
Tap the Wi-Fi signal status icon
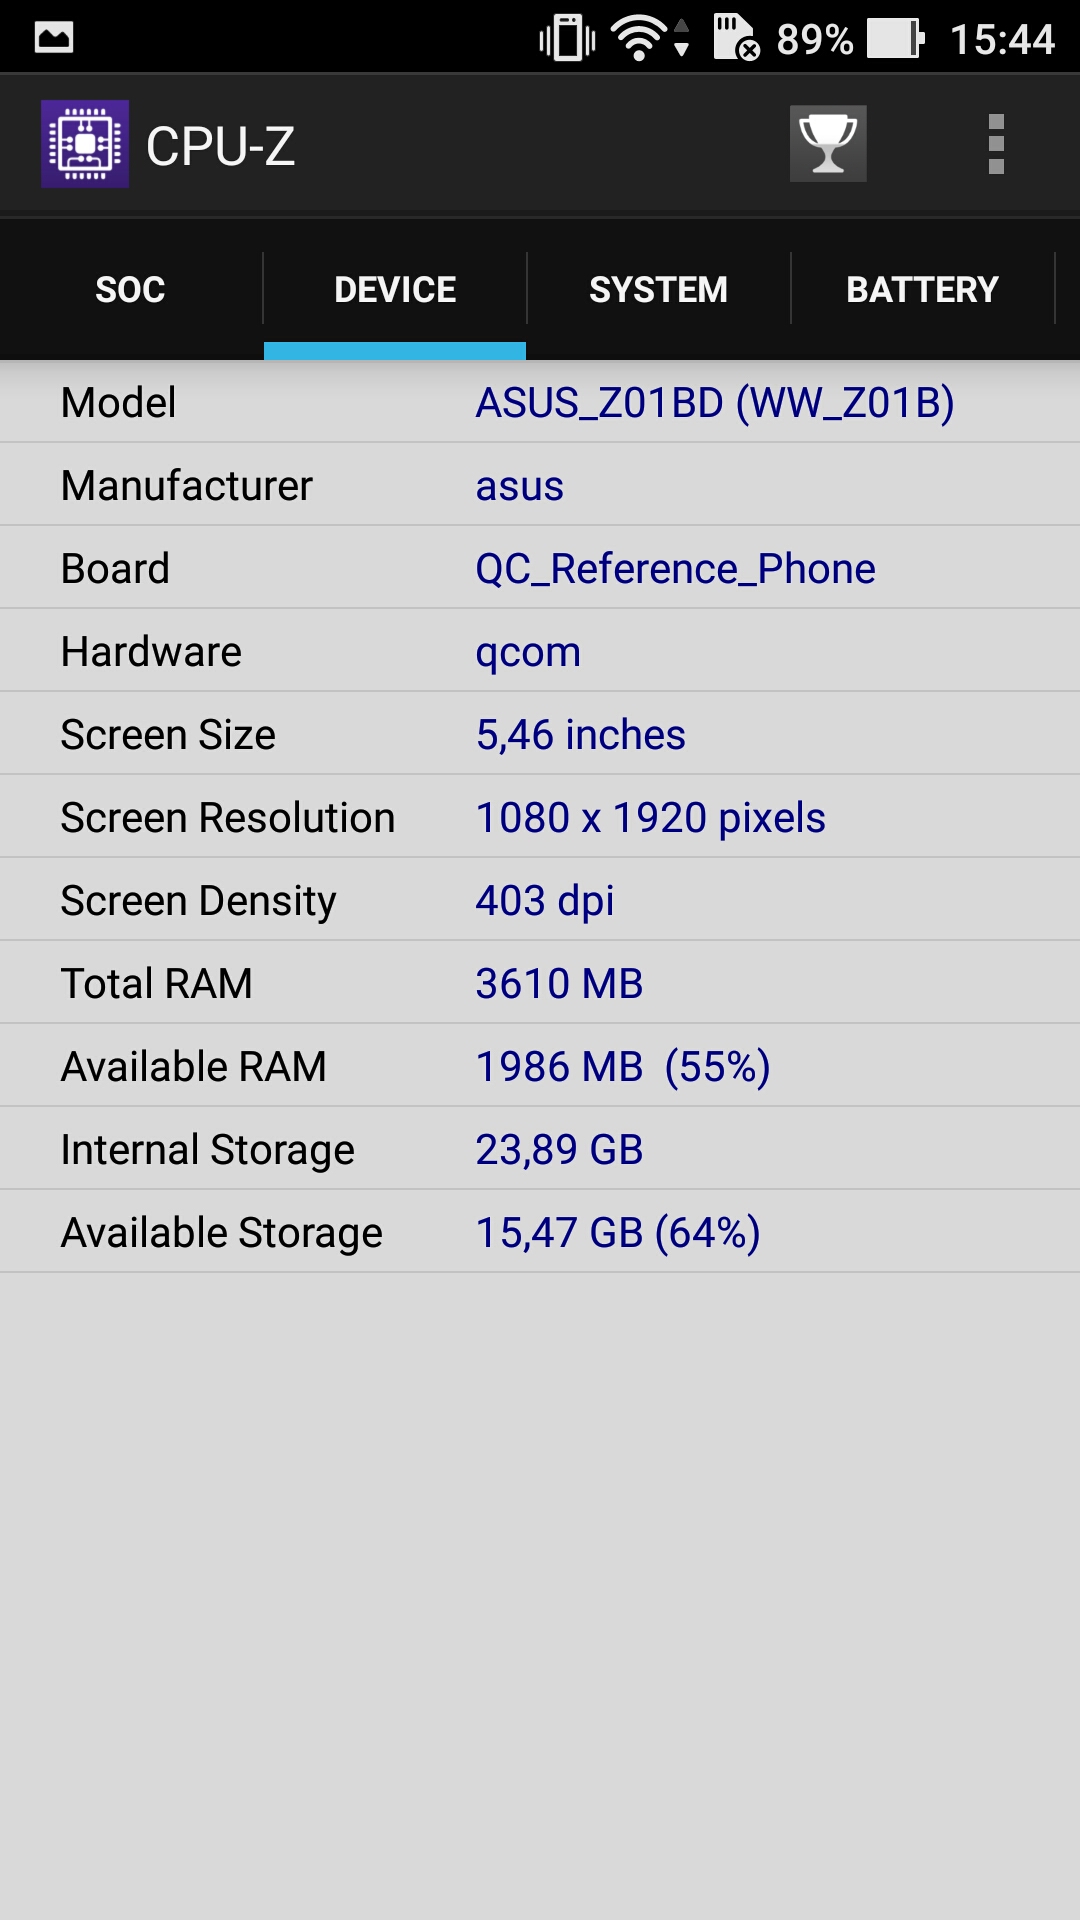click(x=651, y=39)
